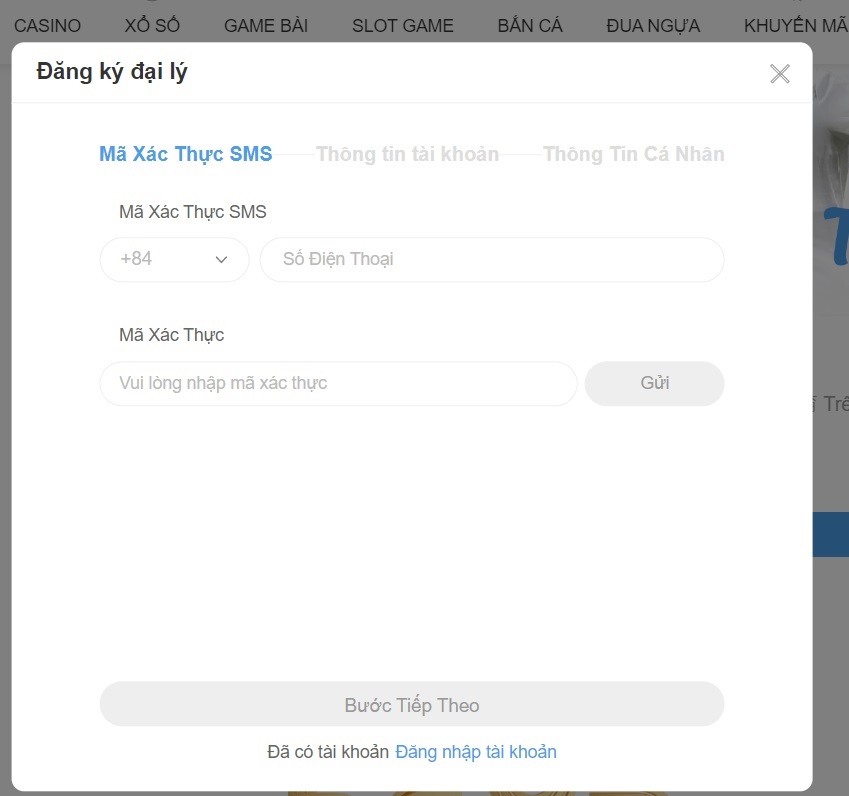
Task: Click the chevron arrow beside +84
Action: [x=221, y=260]
